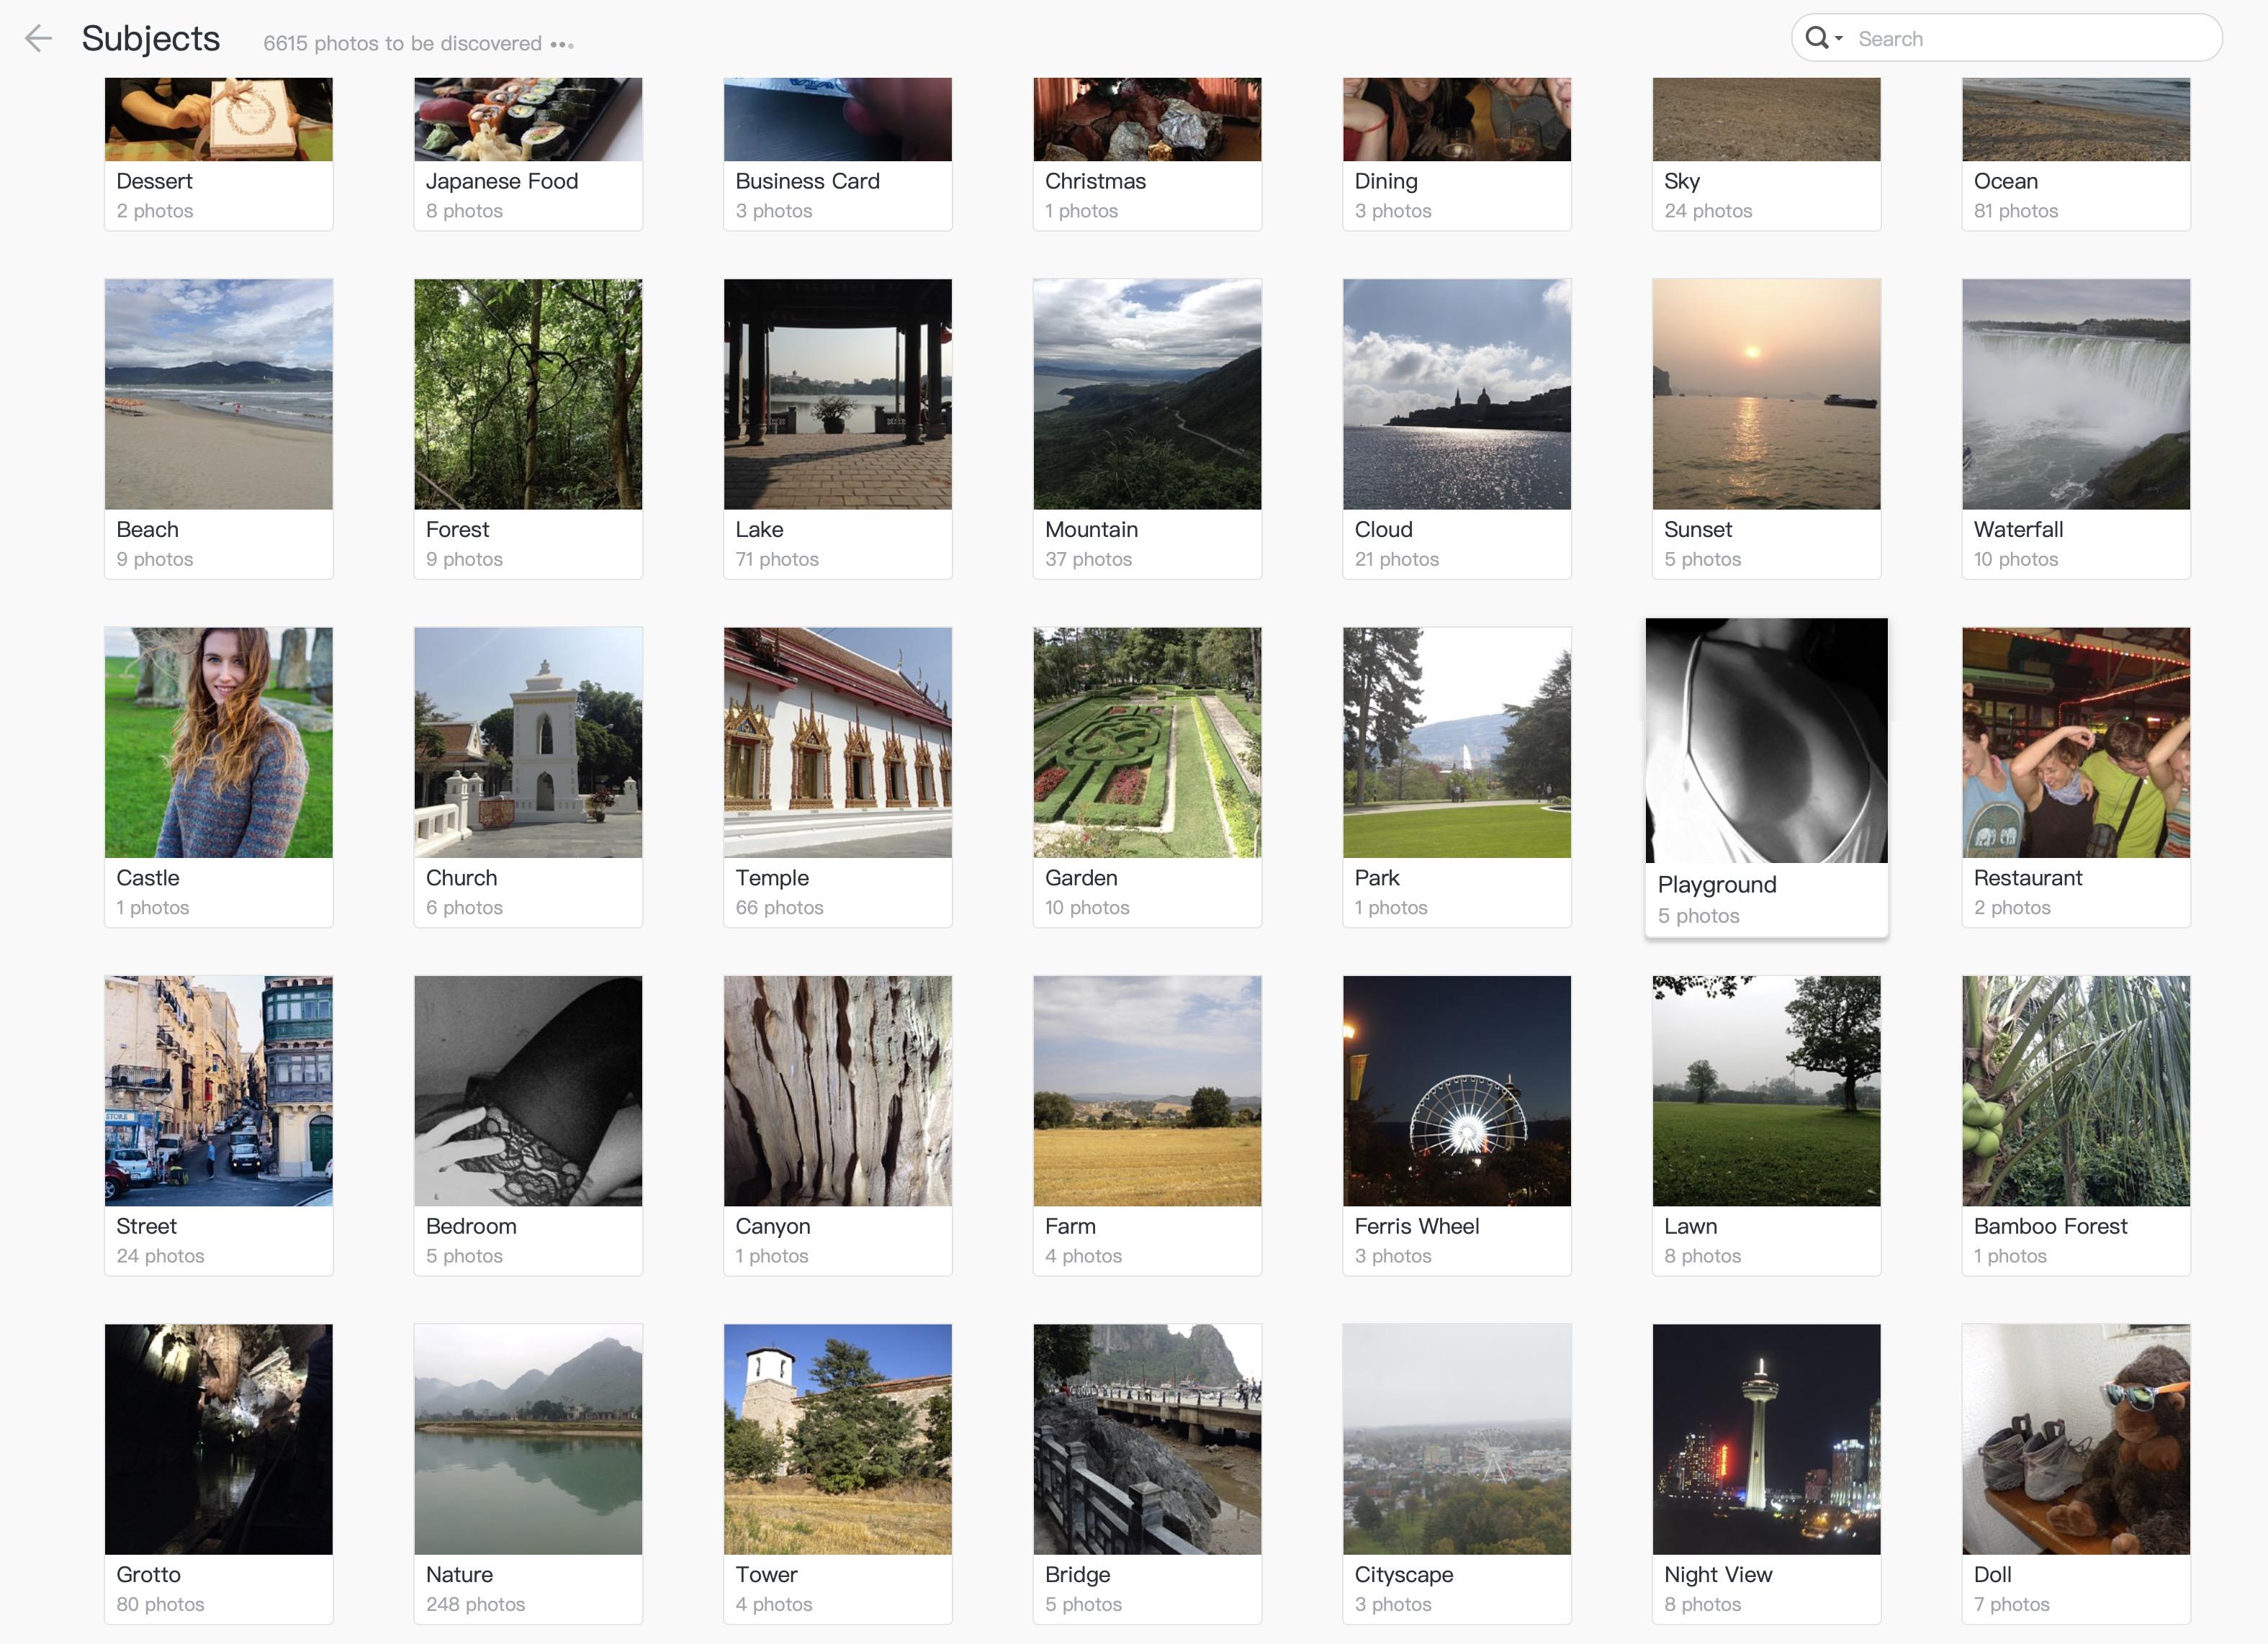Select the Sunset subject thumbnail
The width and height of the screenshot is (2268, 1644).
(x=1766, y=394)
